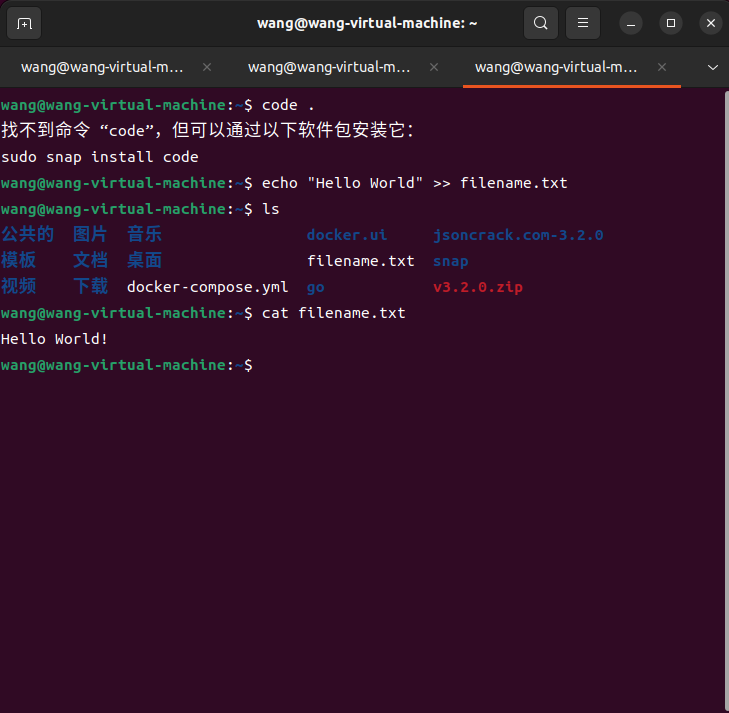Close the active third terminal tab
729x713 pixels.
tap(661, 67)
